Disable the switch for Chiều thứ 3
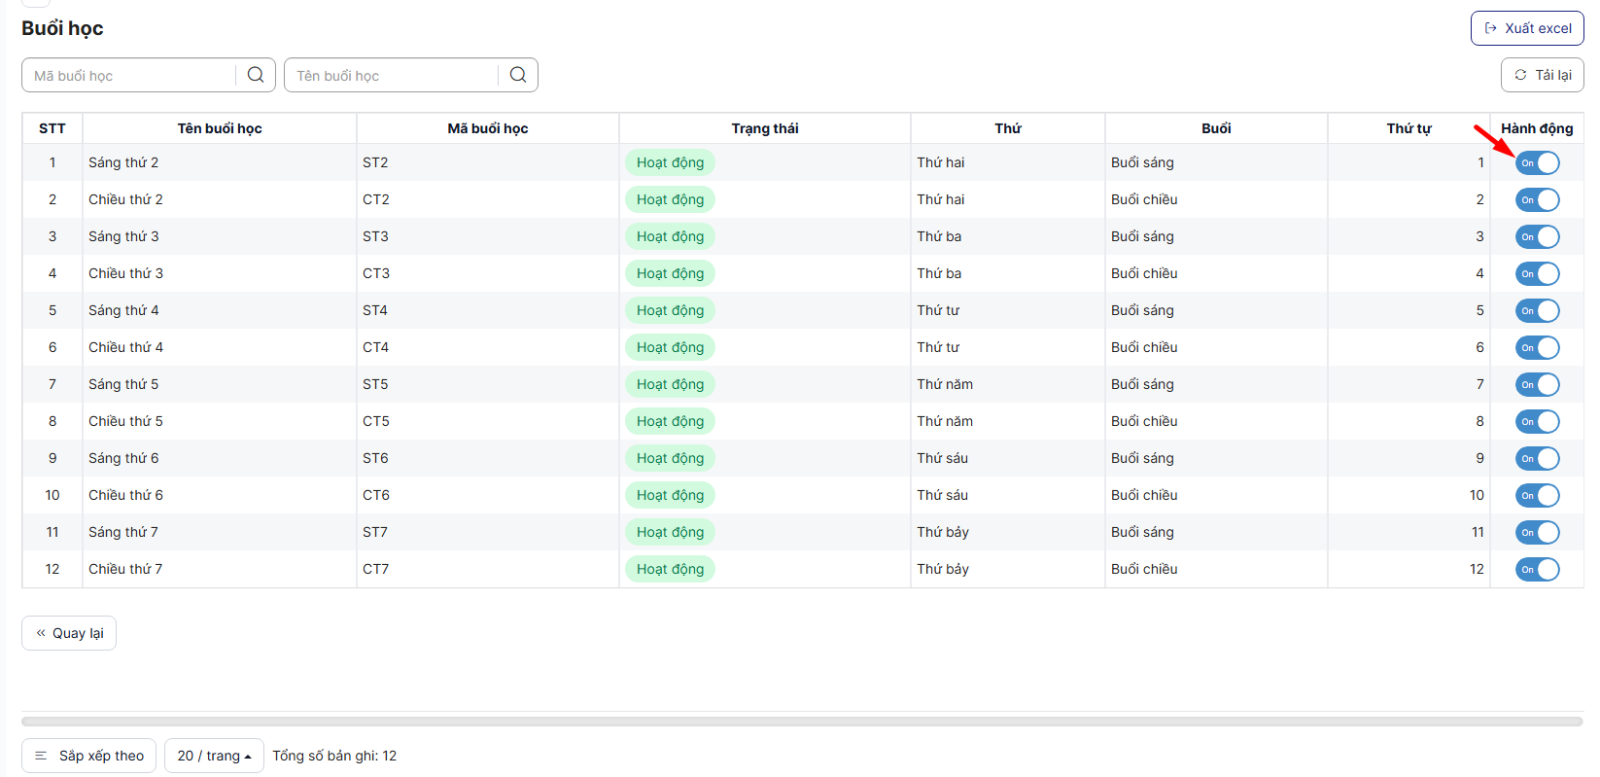This screenshot has height=777, width=1600. 1537,274
